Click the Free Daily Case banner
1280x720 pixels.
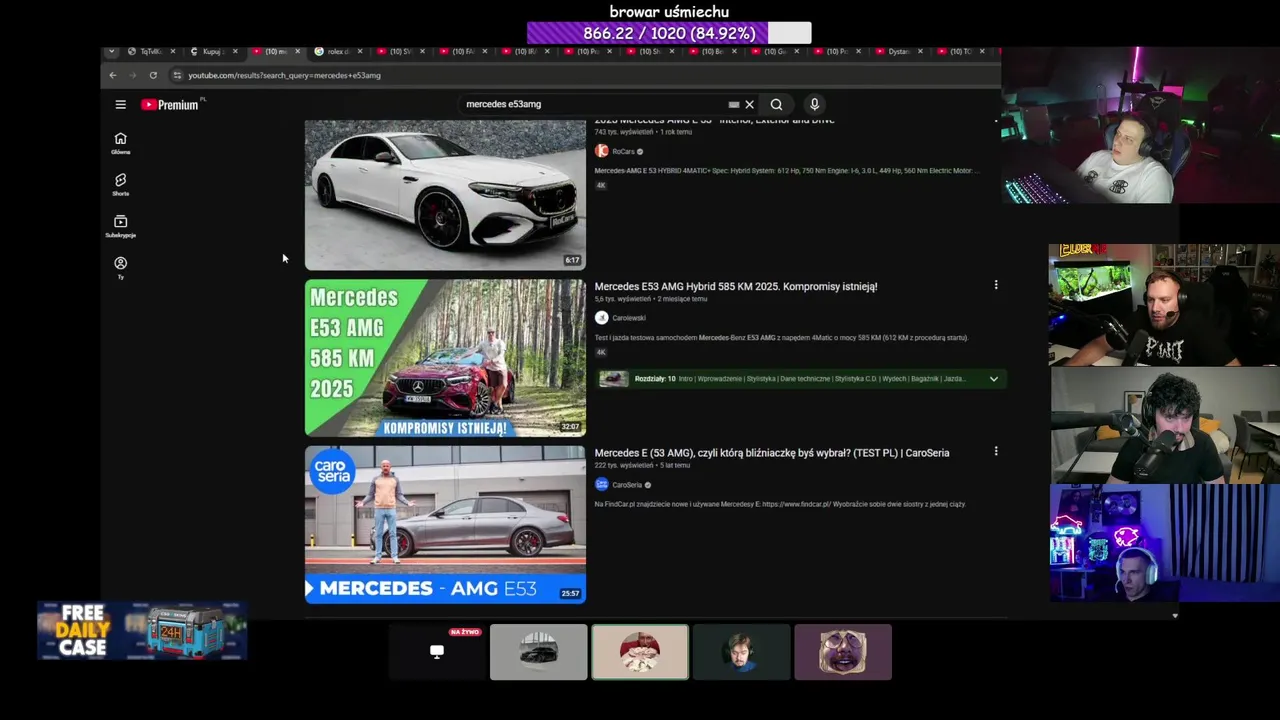[142, 631]
